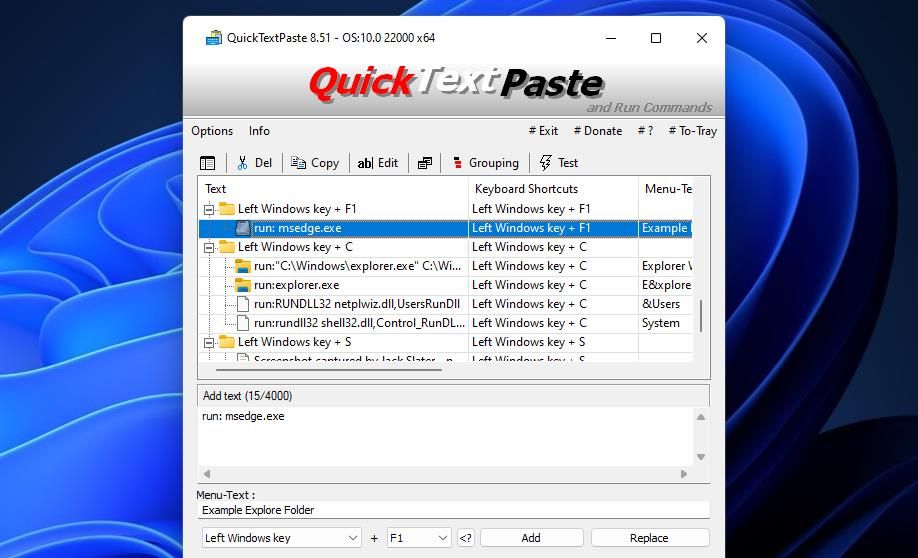Click the explorer icon beside run:explorer.exe
This screenshot has width=918, height=558.
(243, 285)
